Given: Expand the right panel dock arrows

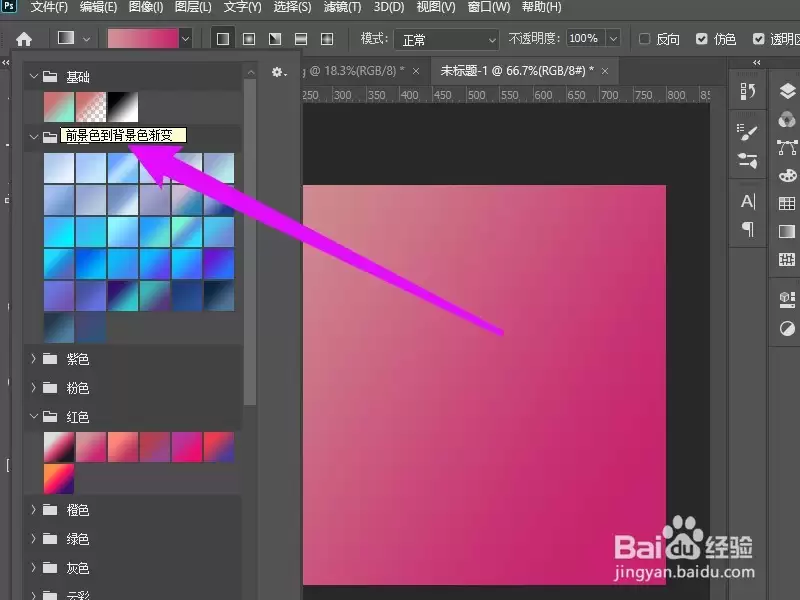Looking at the screenshot, I should pyautogui.click(x=757, y=62).
